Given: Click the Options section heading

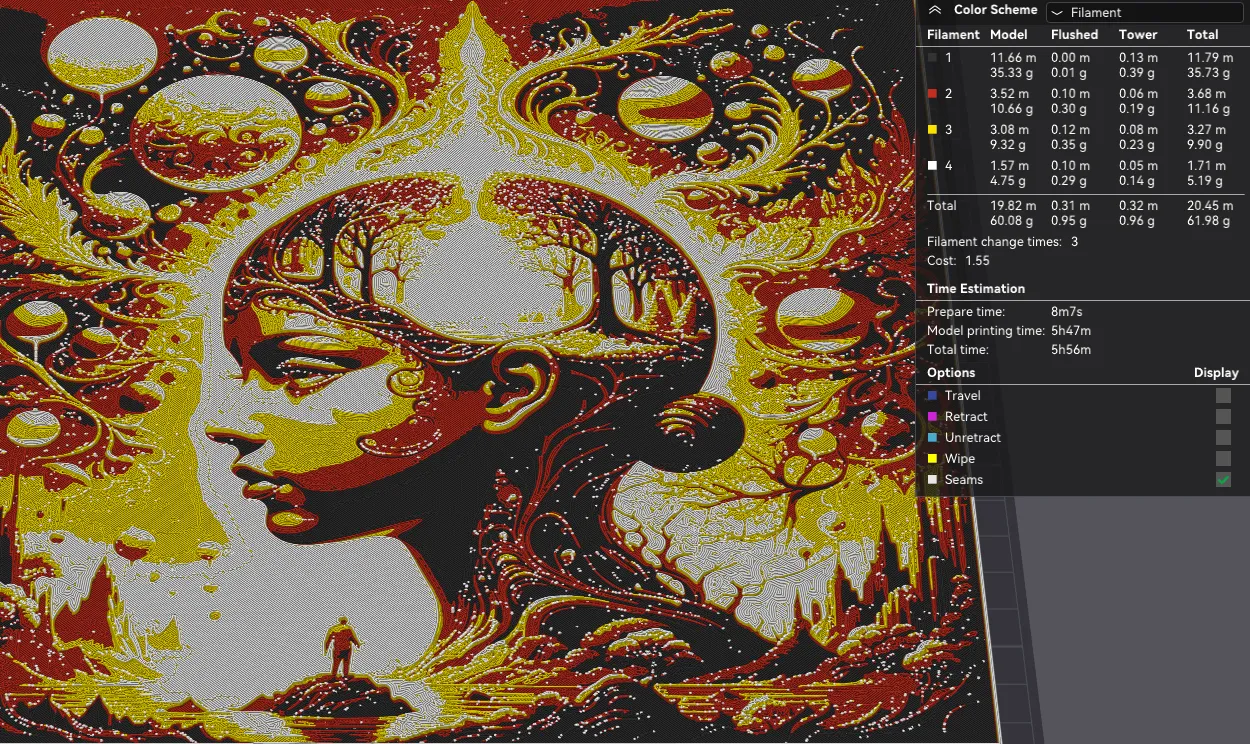Looking at the screenshot, I should click(x=951, y=372).
